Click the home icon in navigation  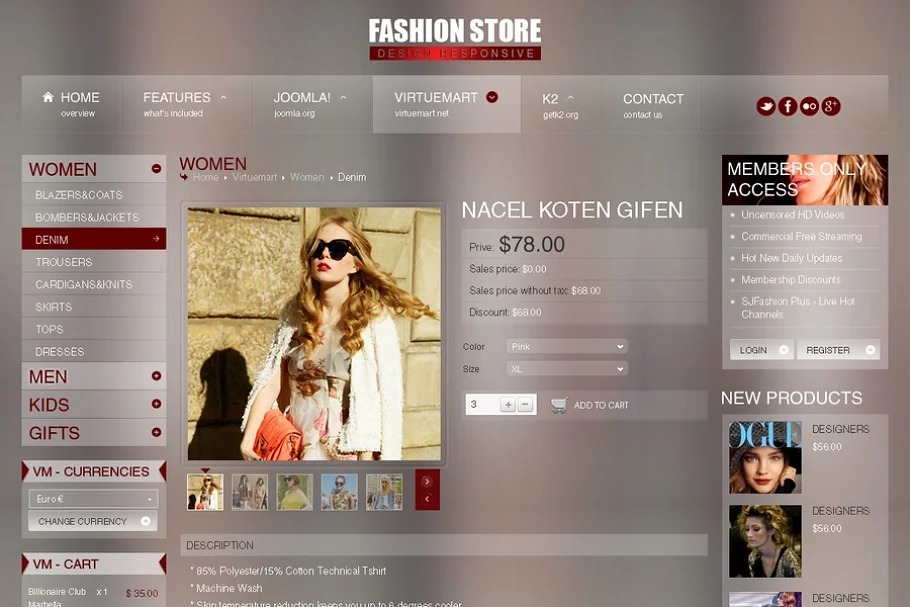coord(48,97)
